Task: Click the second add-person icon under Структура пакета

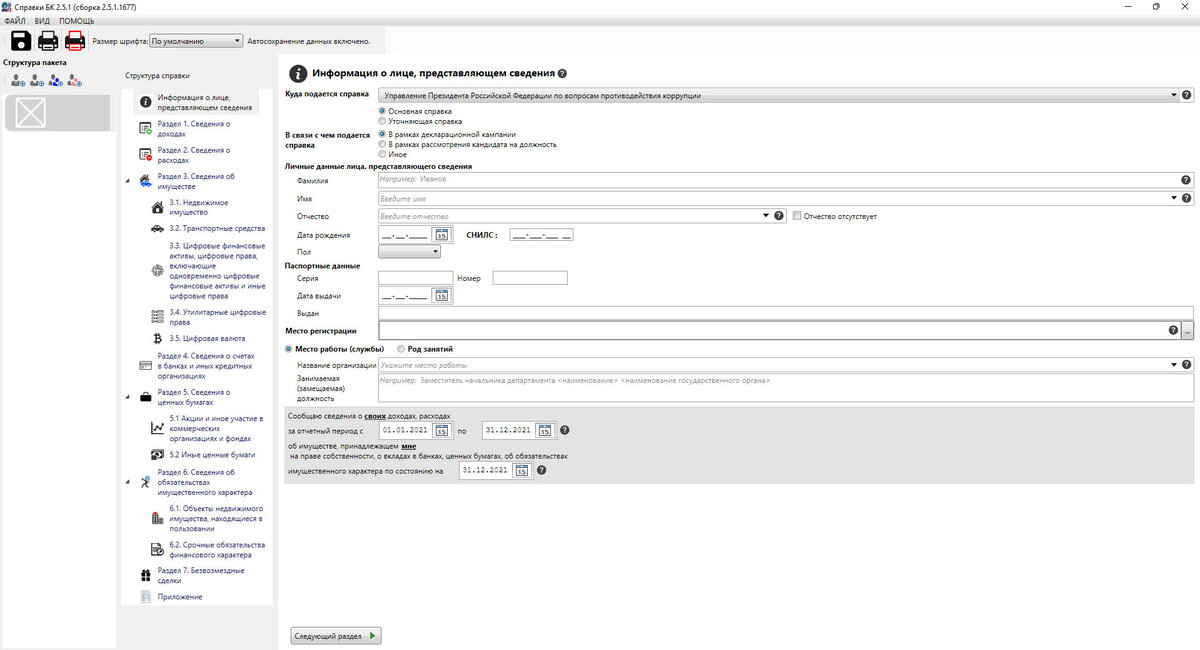Action: [x=36, y=80]
